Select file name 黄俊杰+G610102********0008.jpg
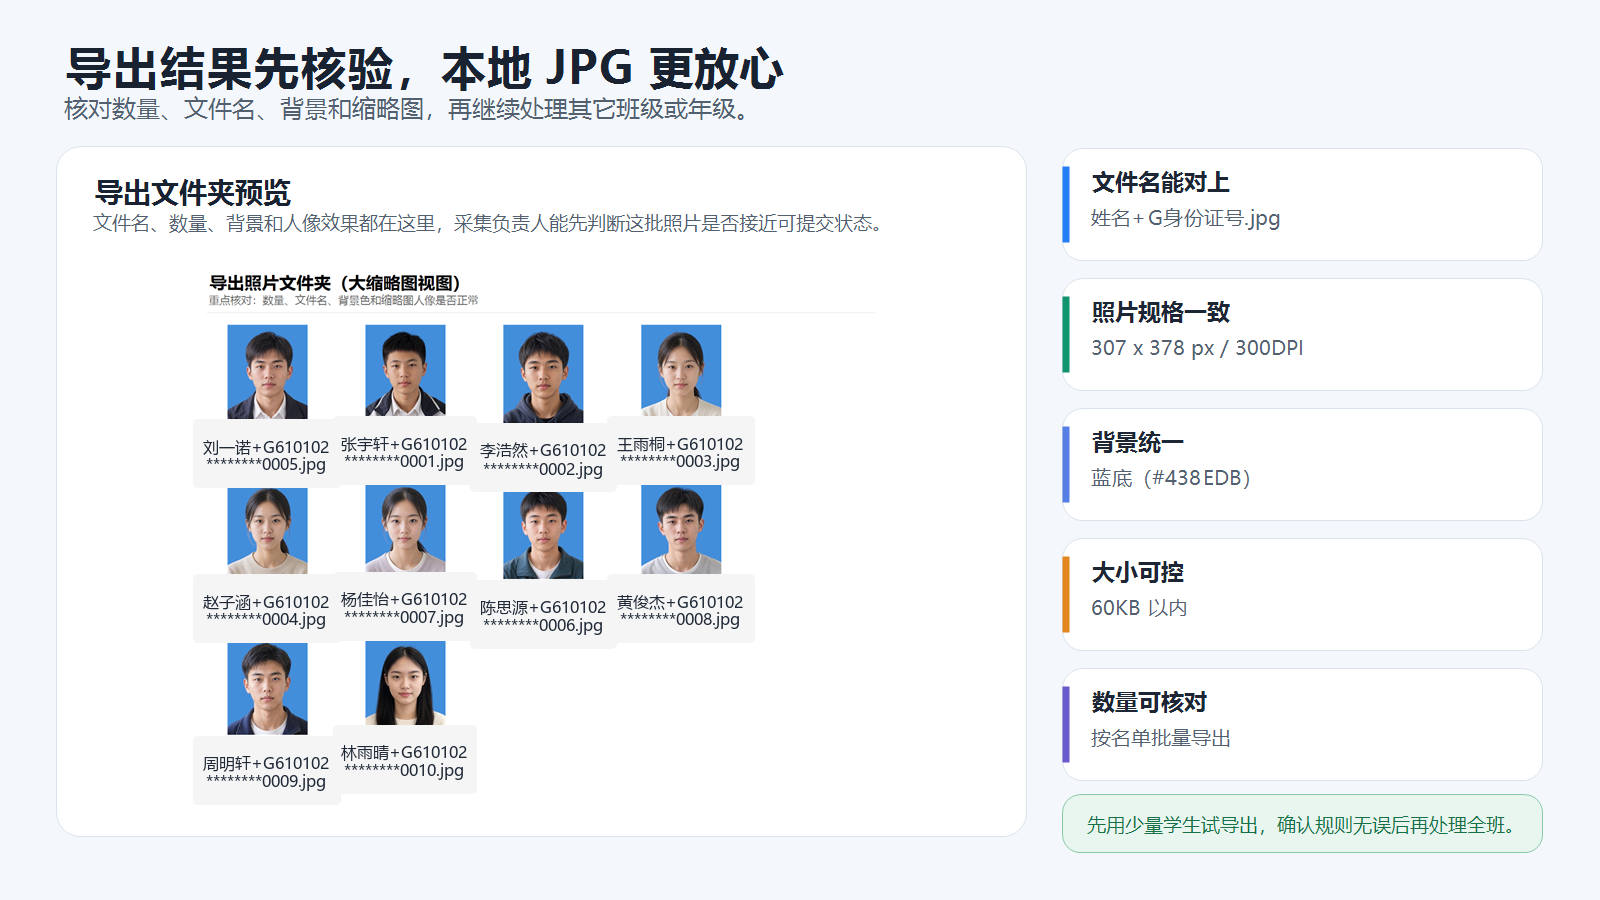1600x900 pixels. [x=680, y=611]
